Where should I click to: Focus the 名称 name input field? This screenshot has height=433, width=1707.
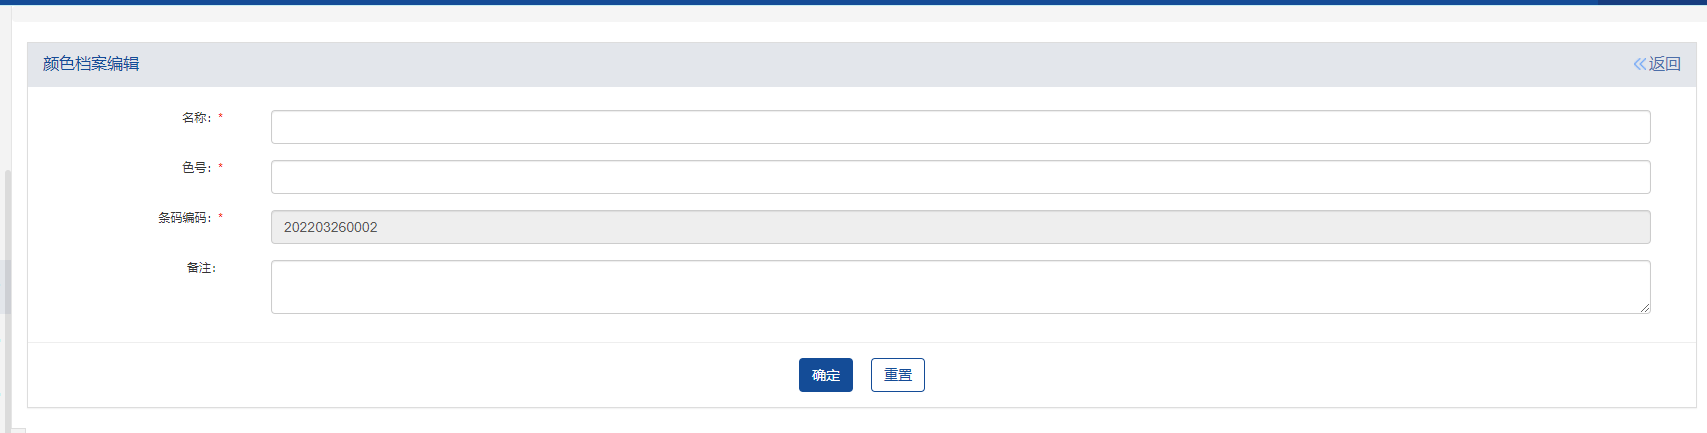tap(960, 127)
